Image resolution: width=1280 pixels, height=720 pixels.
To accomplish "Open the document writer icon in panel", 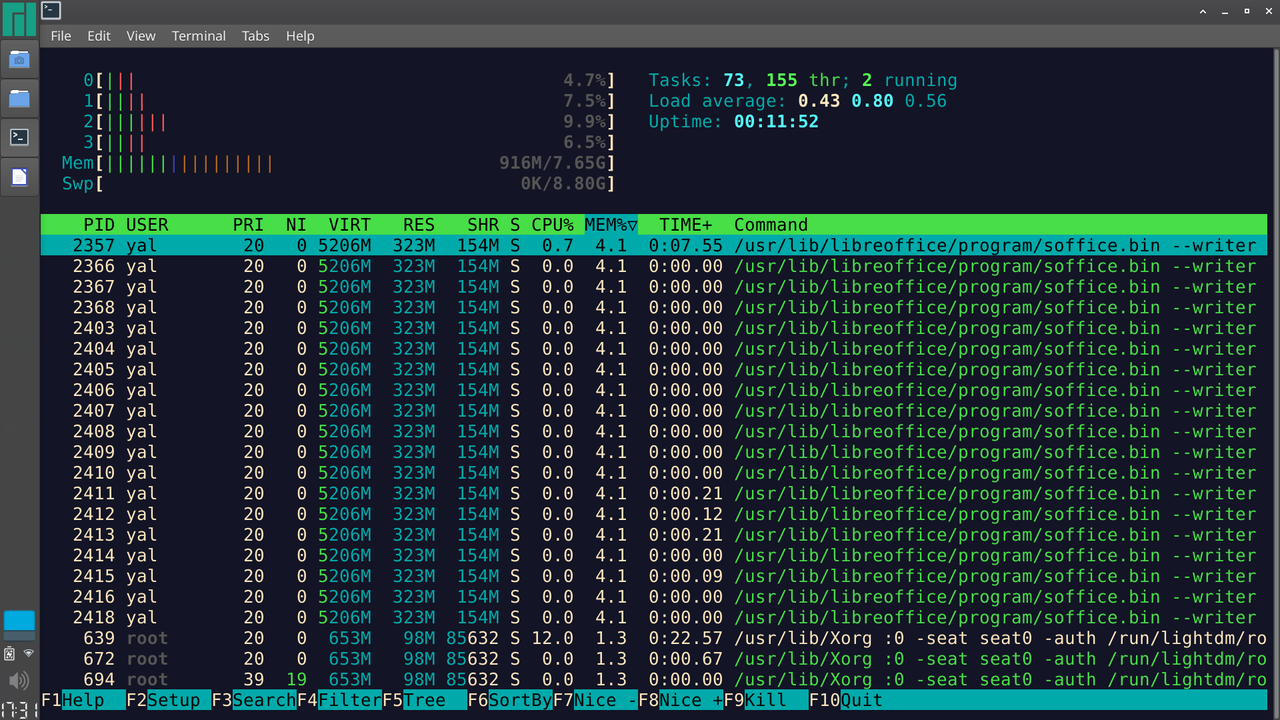I will click(19, 177).
